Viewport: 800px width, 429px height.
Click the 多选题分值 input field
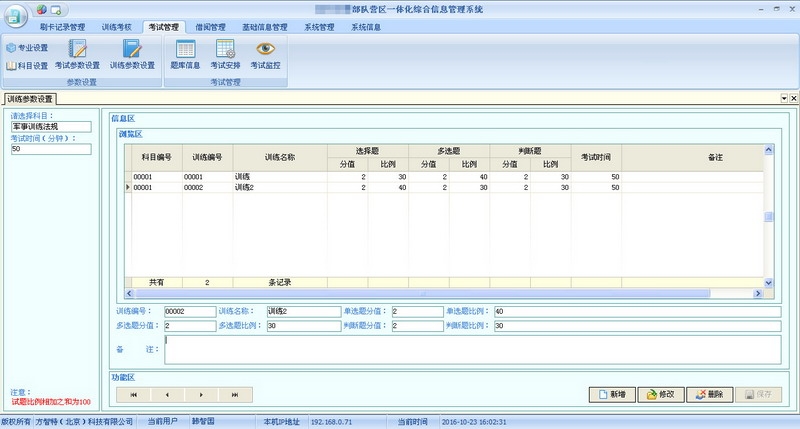190,325
